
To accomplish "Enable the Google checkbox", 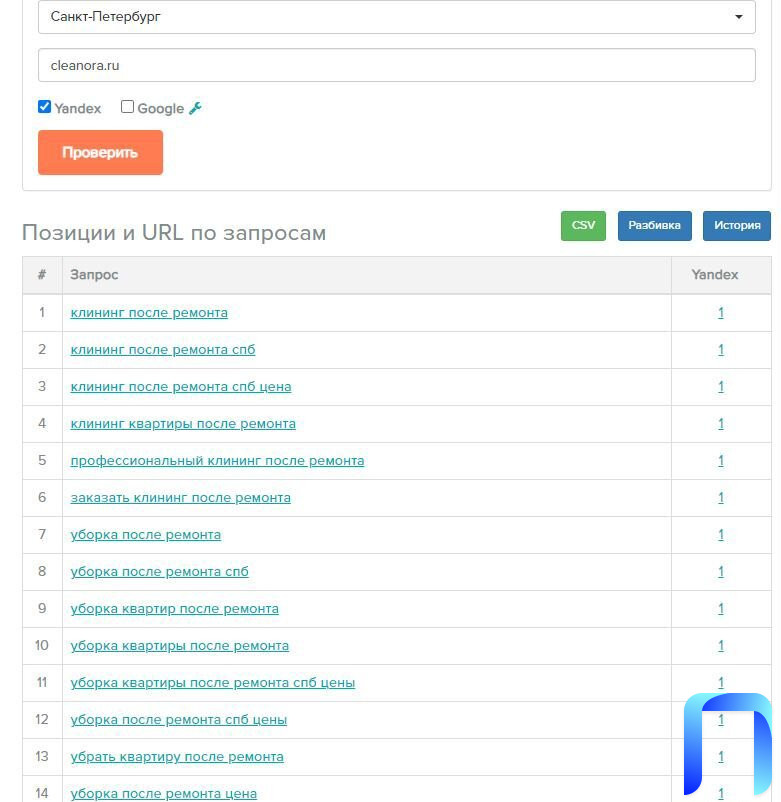I will [127, 106].
